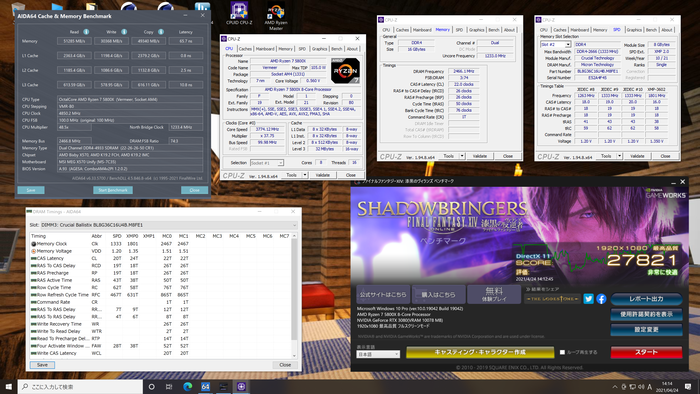Switch to Caches tab in CPU-Z CPU window

coord(245,49)
